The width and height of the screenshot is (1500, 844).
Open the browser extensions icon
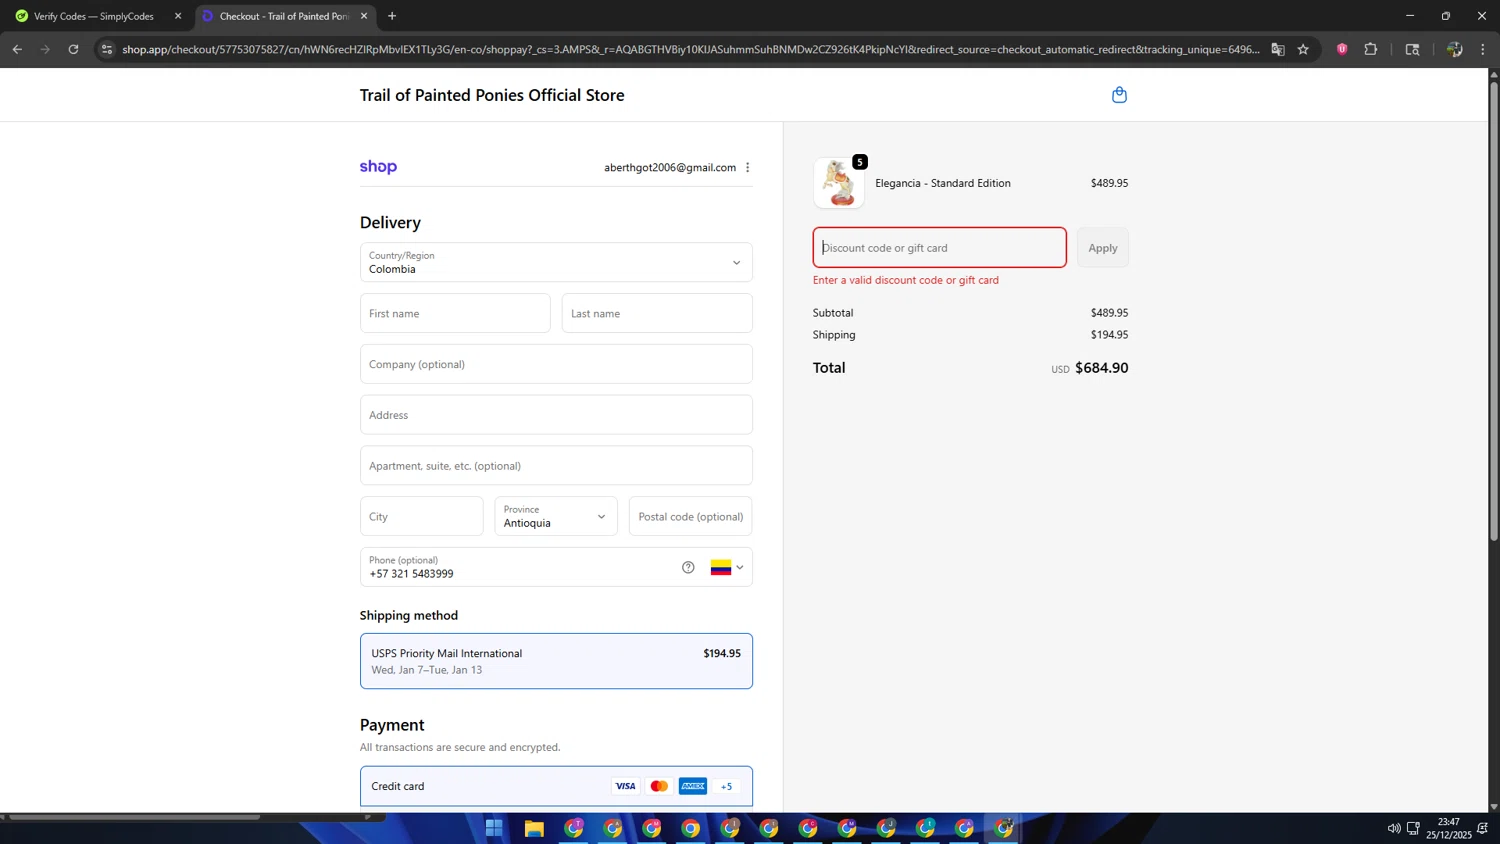pyautogui.click(x=1370, y=49)
